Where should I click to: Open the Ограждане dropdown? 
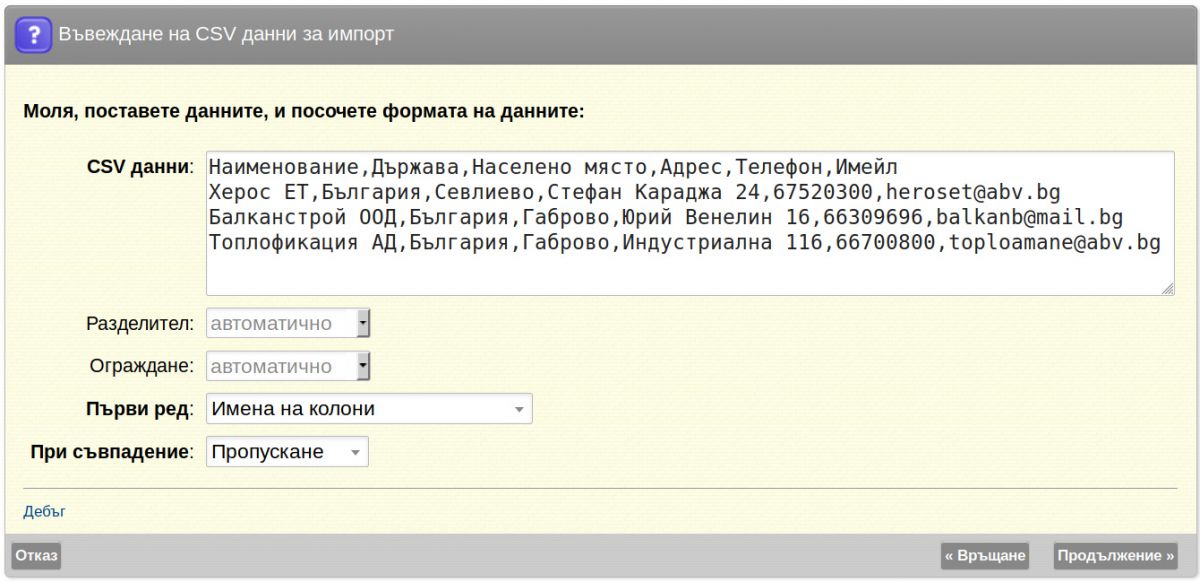click(x=288, y=366)
